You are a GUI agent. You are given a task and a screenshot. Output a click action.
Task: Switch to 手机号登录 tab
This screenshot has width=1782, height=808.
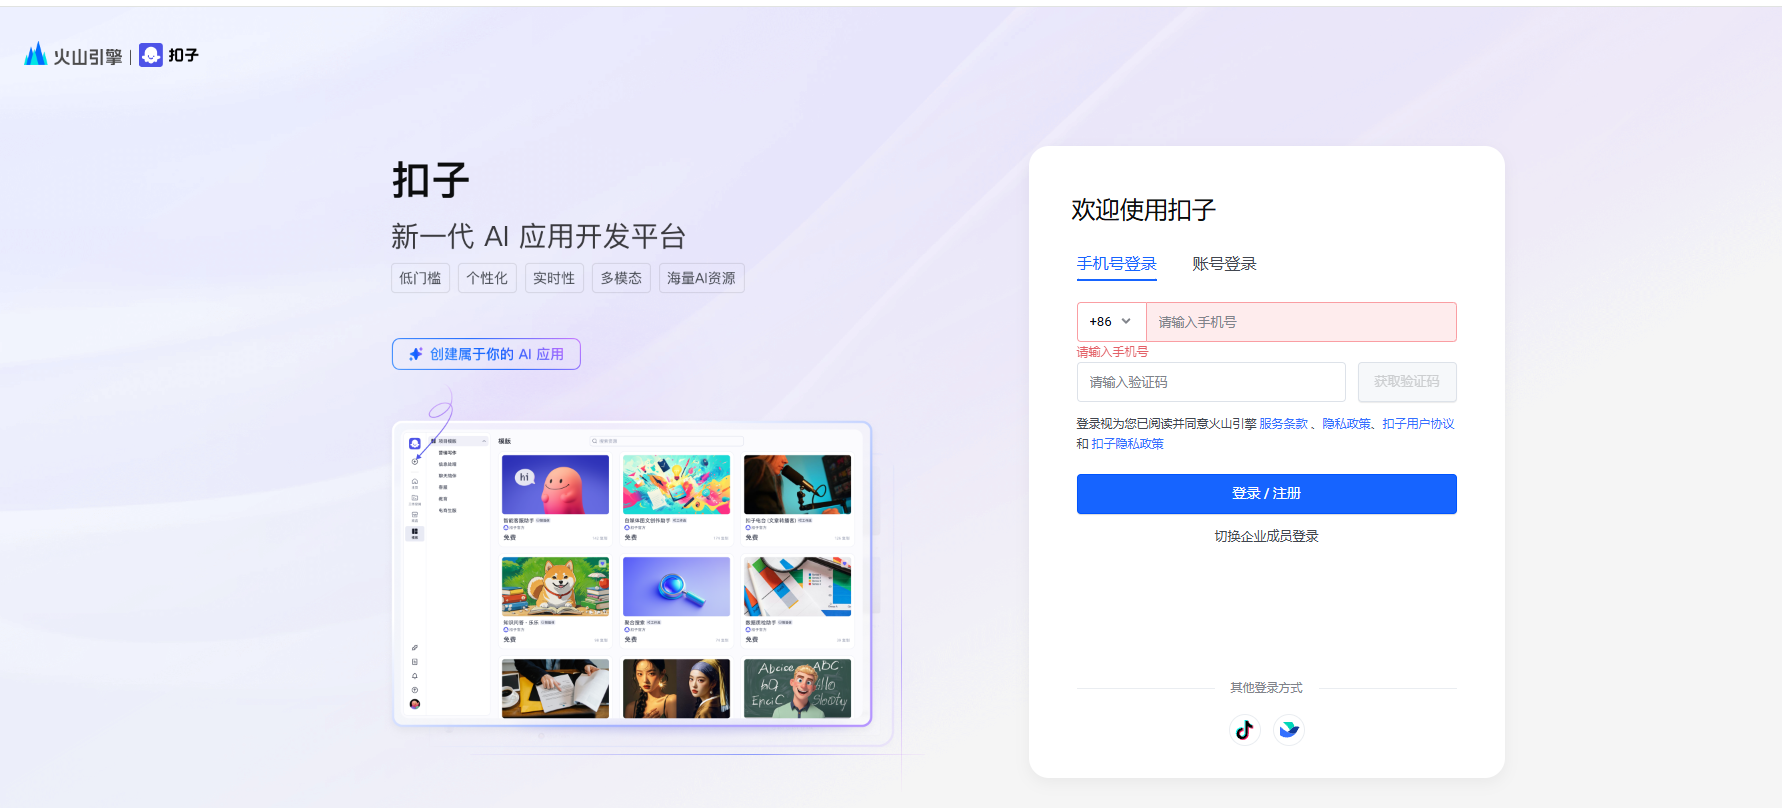pos(1116,264)
